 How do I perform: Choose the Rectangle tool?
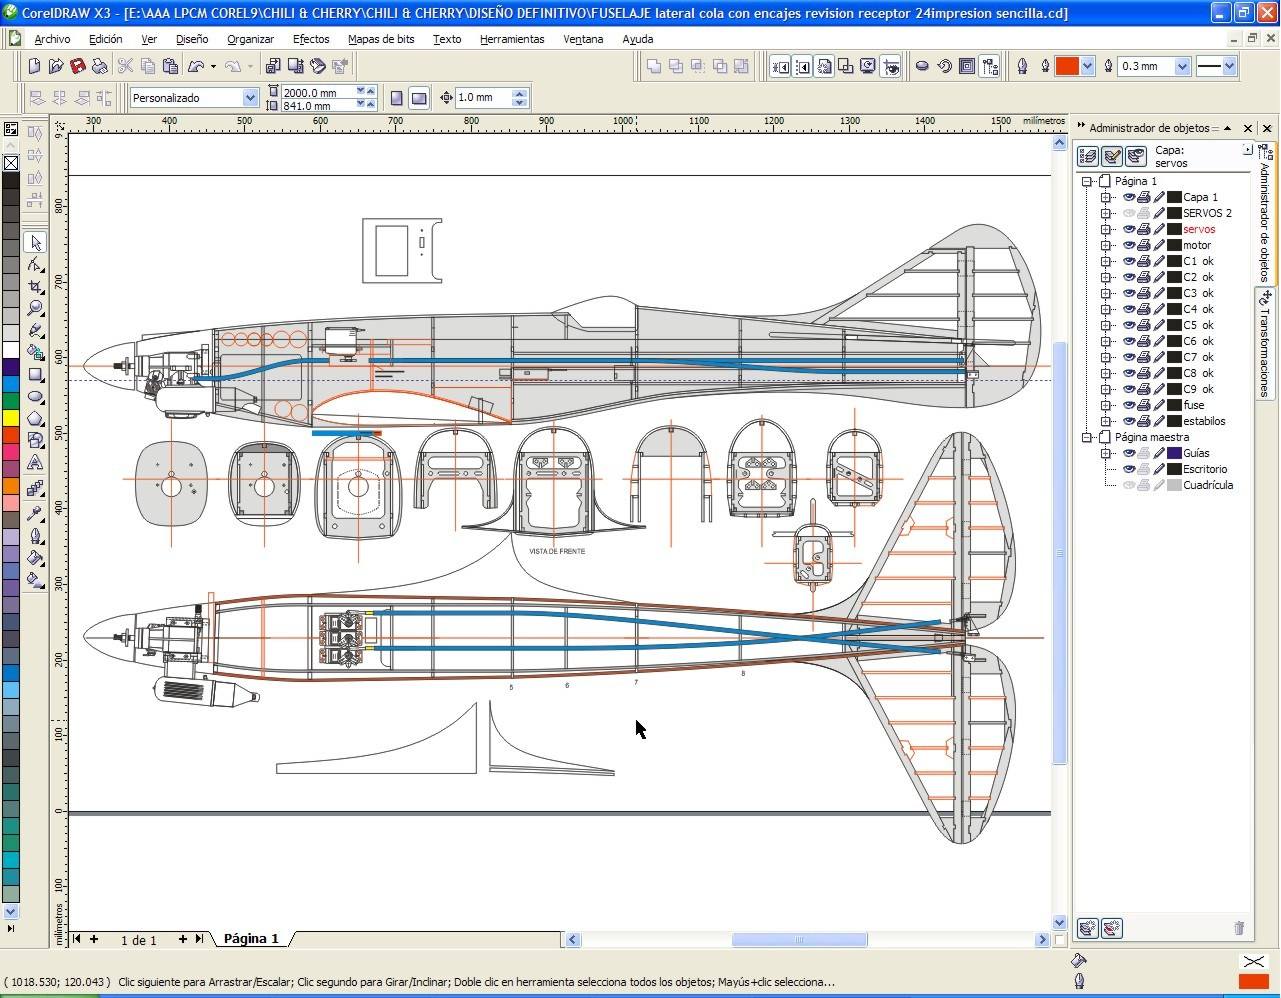(x=36, y=375)
